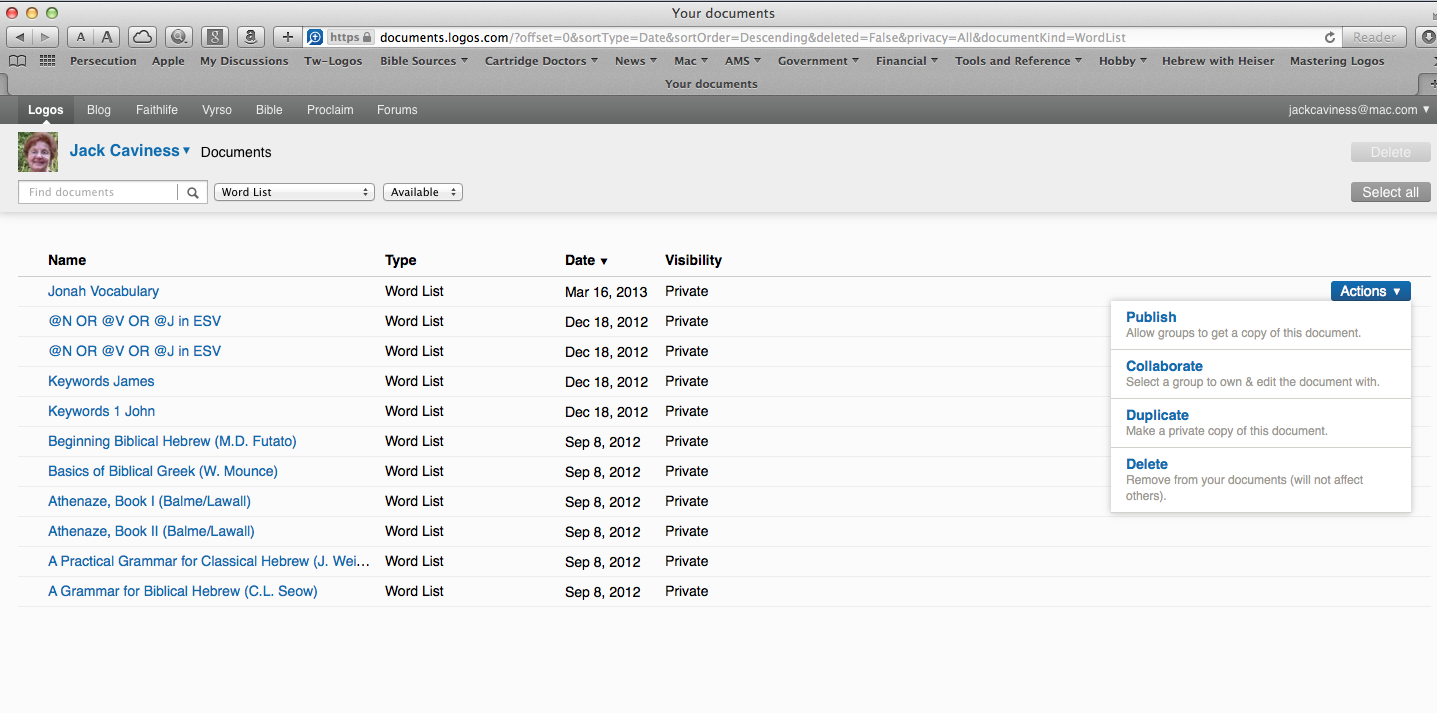The height and width of the screenshot is (713, 1437).
Task: Choose Delete from Actions menu
Action: coord(1260,480)
